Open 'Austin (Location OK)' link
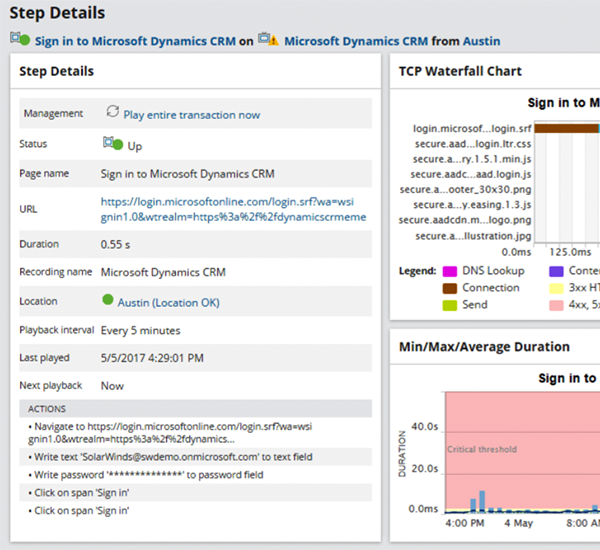 click(x=168, y=303)
